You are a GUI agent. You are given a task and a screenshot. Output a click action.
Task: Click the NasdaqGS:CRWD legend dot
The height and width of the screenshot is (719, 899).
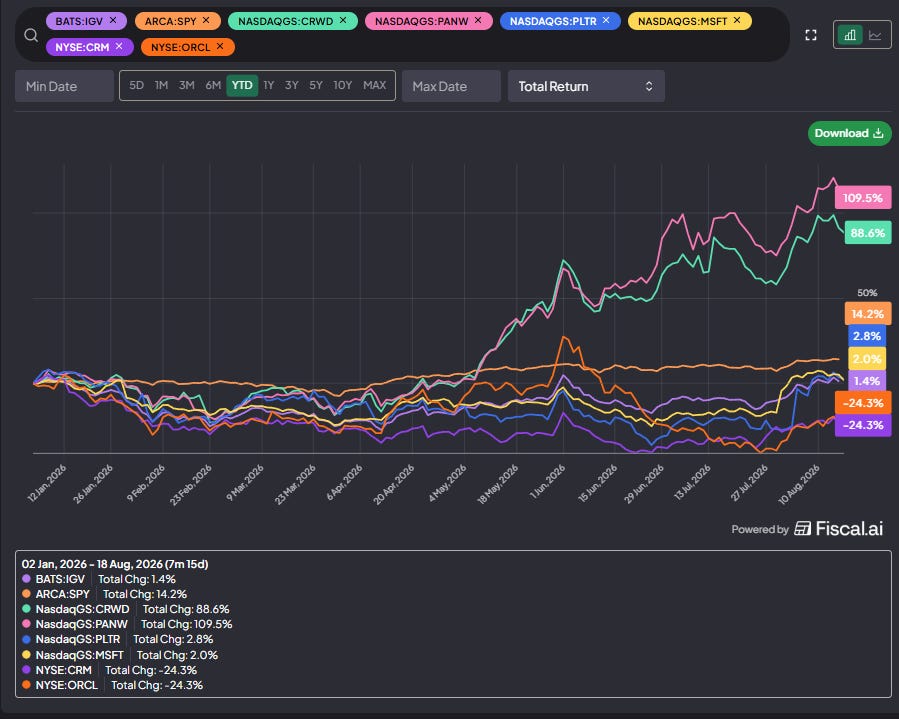tap(26, 608)
